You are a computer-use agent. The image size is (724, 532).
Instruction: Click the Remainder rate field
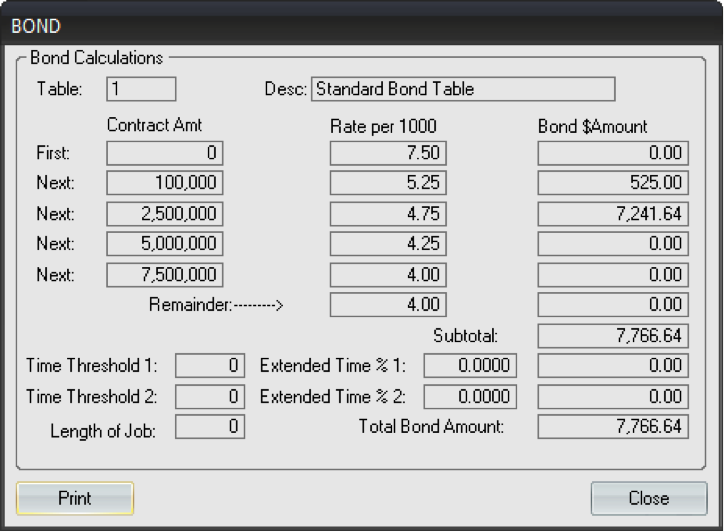tap(388, 305)
